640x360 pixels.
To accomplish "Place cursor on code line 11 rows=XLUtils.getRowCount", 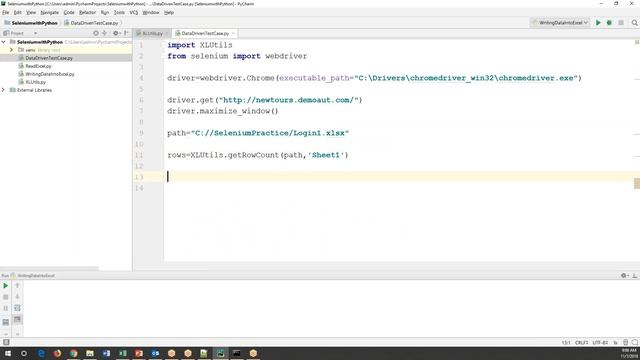I will 258,155.
